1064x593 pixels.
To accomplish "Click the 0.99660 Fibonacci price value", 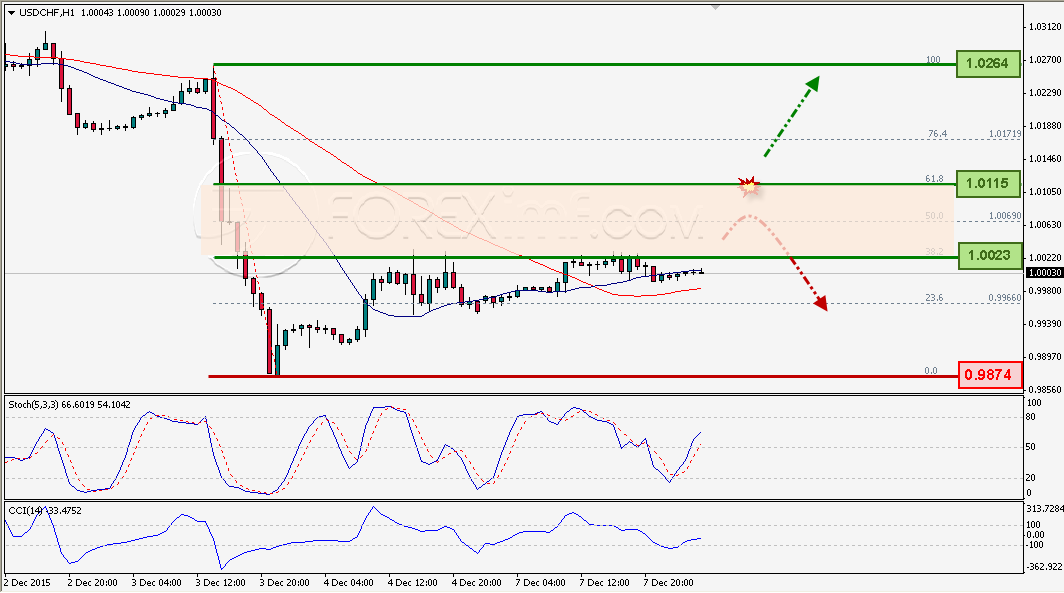I will (x=1005, y=298).
